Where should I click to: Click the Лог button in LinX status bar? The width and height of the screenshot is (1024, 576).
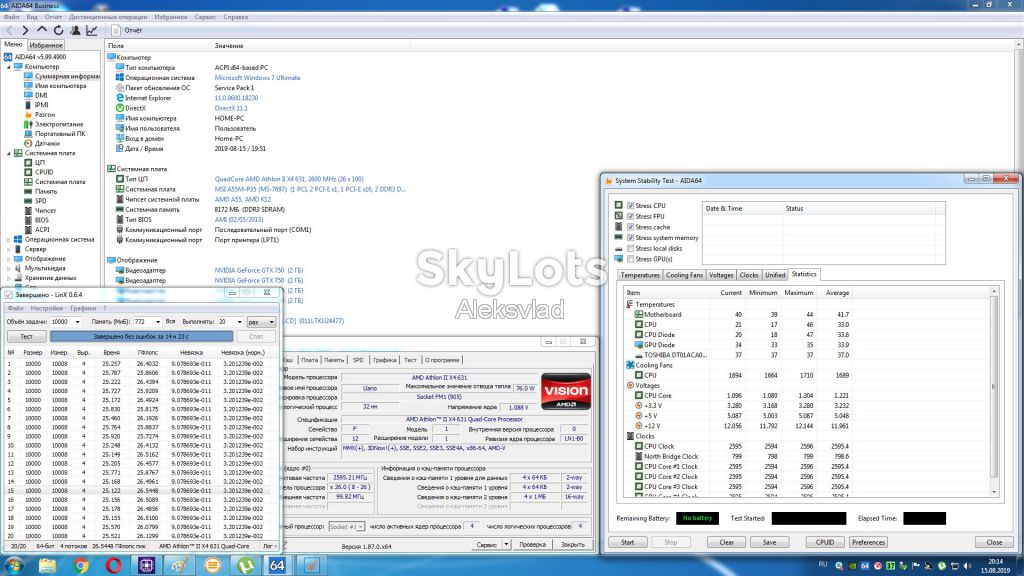pyautogui.click(x=269, y=546)
